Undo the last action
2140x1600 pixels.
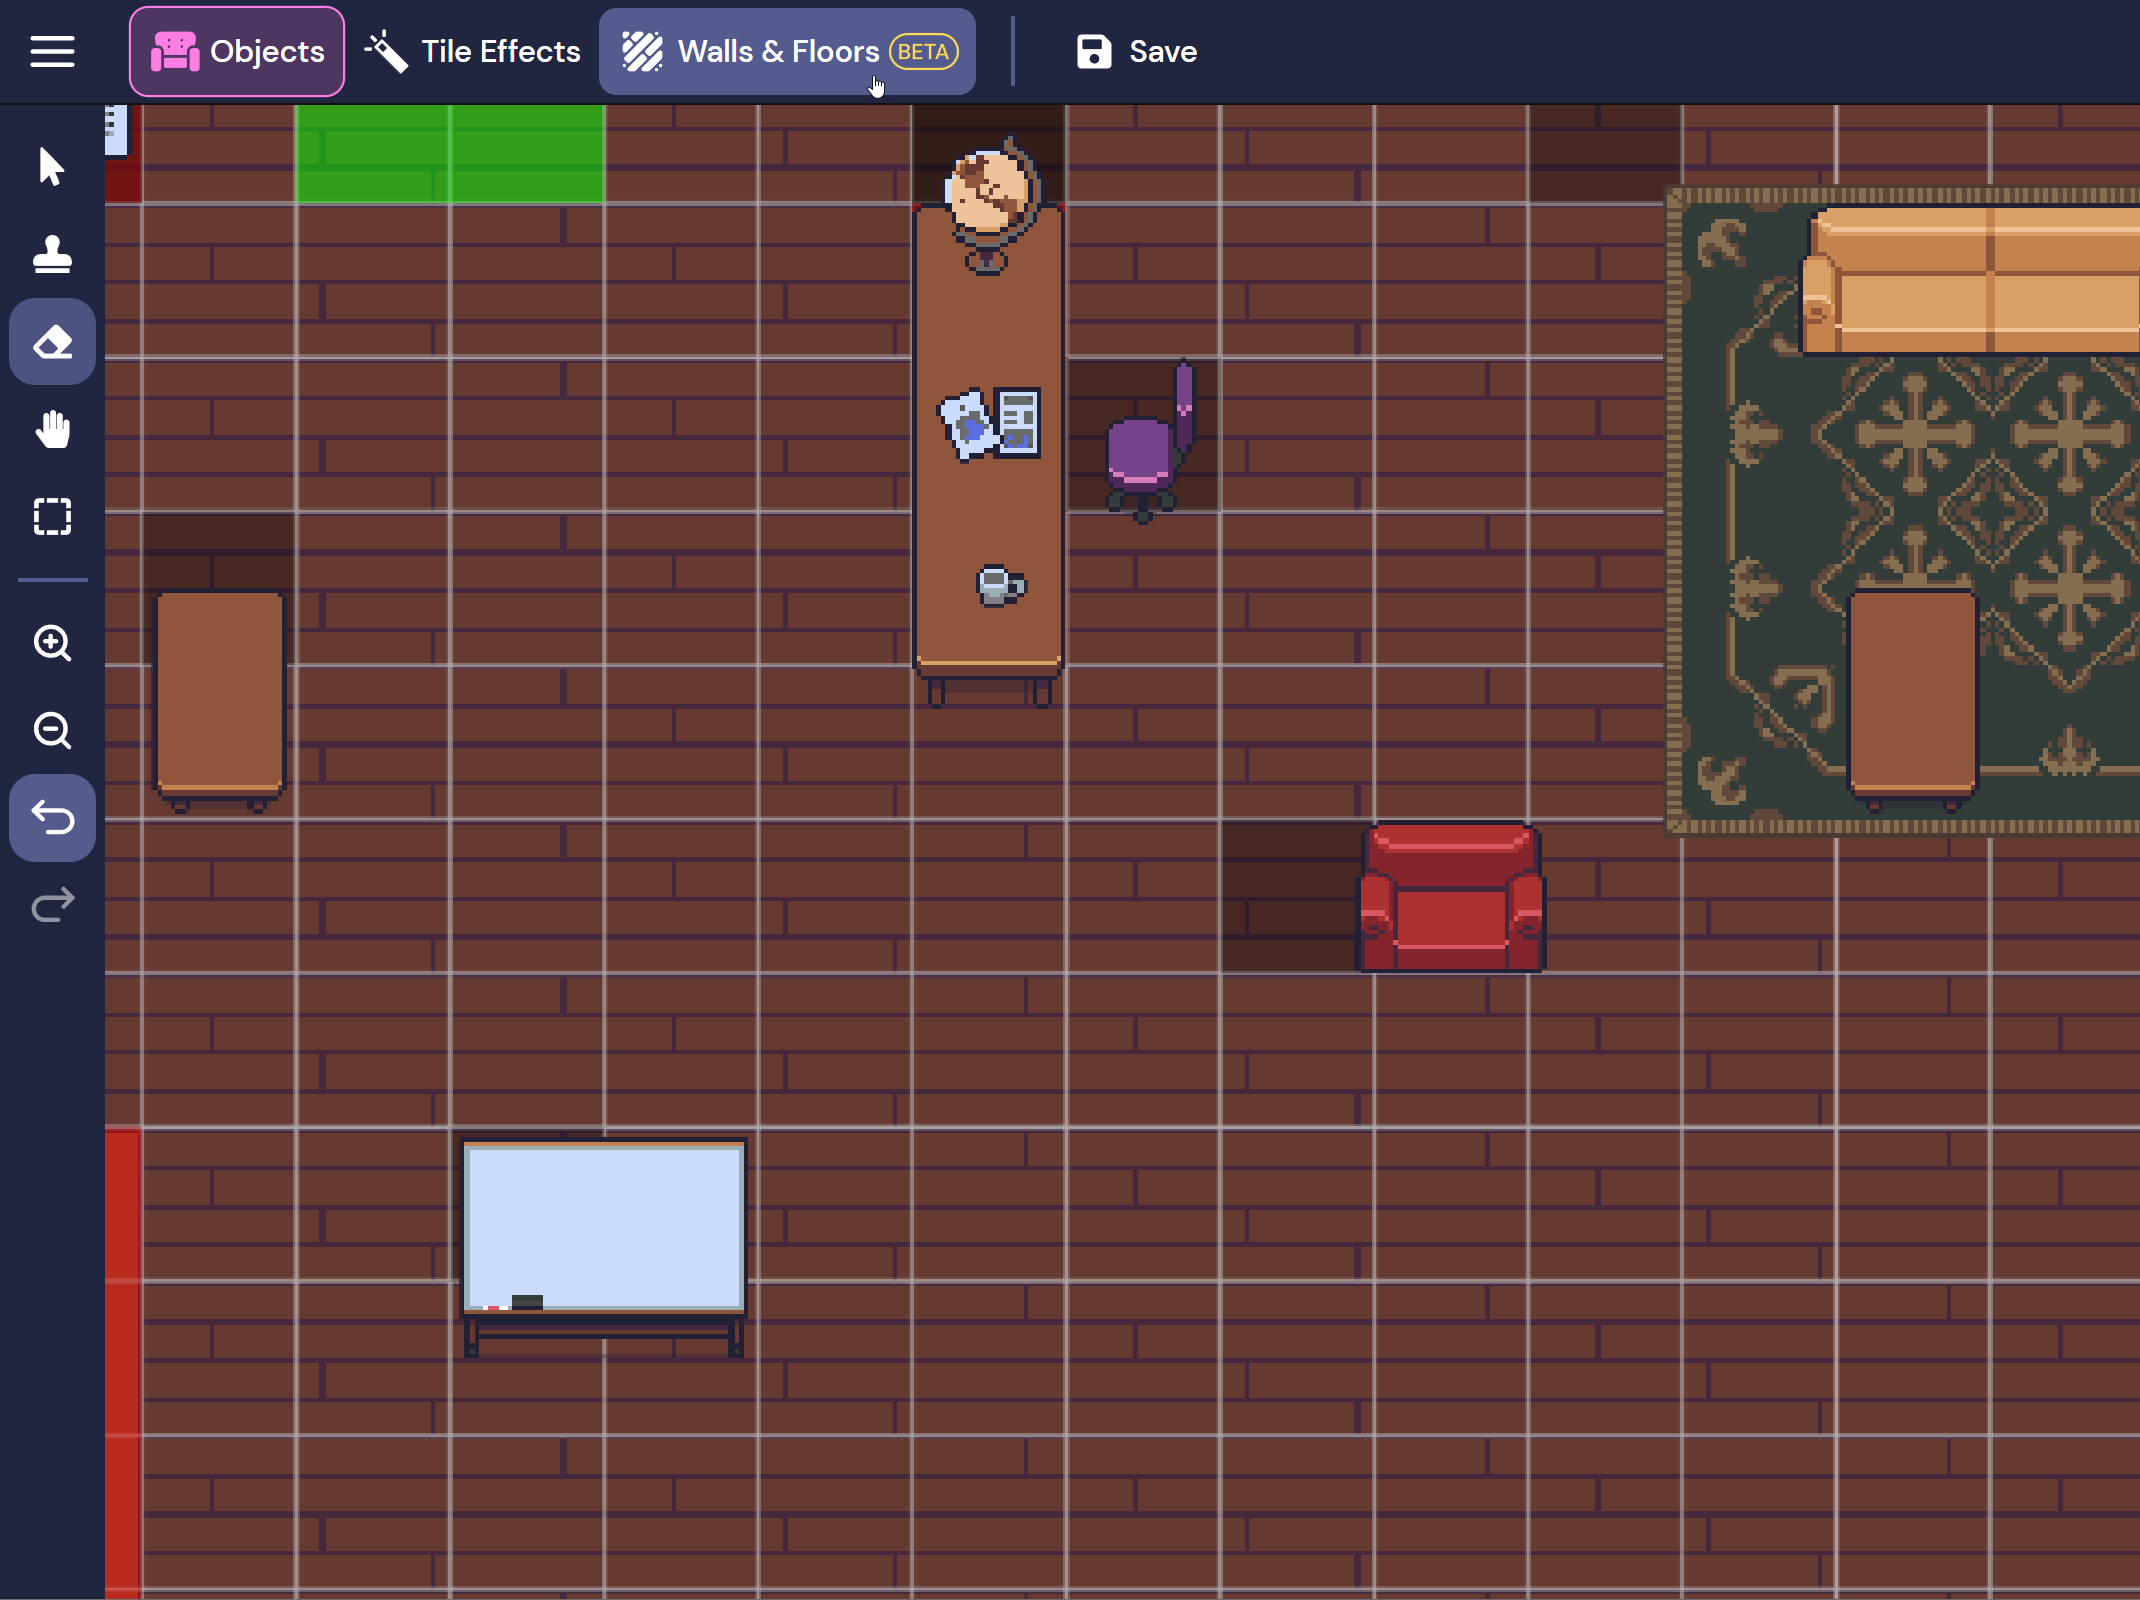pyautogui.click(x=52, y=818)
